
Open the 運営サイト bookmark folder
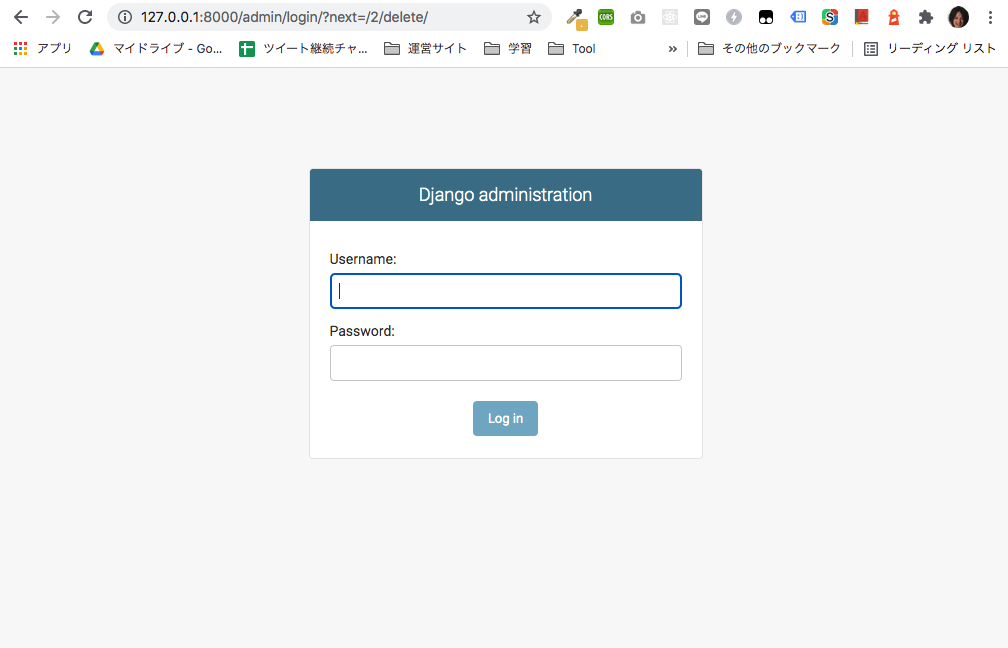pyautogui.click(x=426, y=48)
